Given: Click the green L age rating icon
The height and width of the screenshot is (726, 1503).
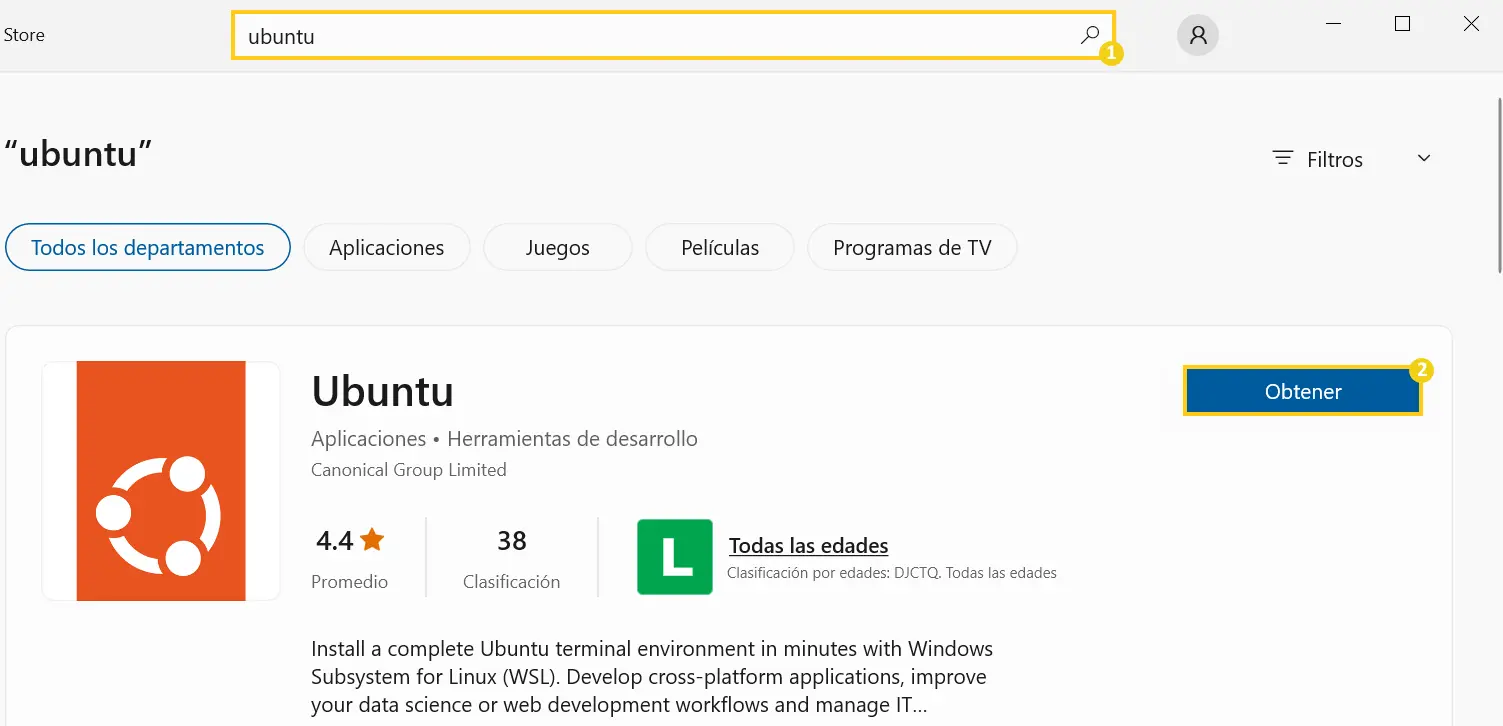Looking at the screenshot, I should 675,557.
